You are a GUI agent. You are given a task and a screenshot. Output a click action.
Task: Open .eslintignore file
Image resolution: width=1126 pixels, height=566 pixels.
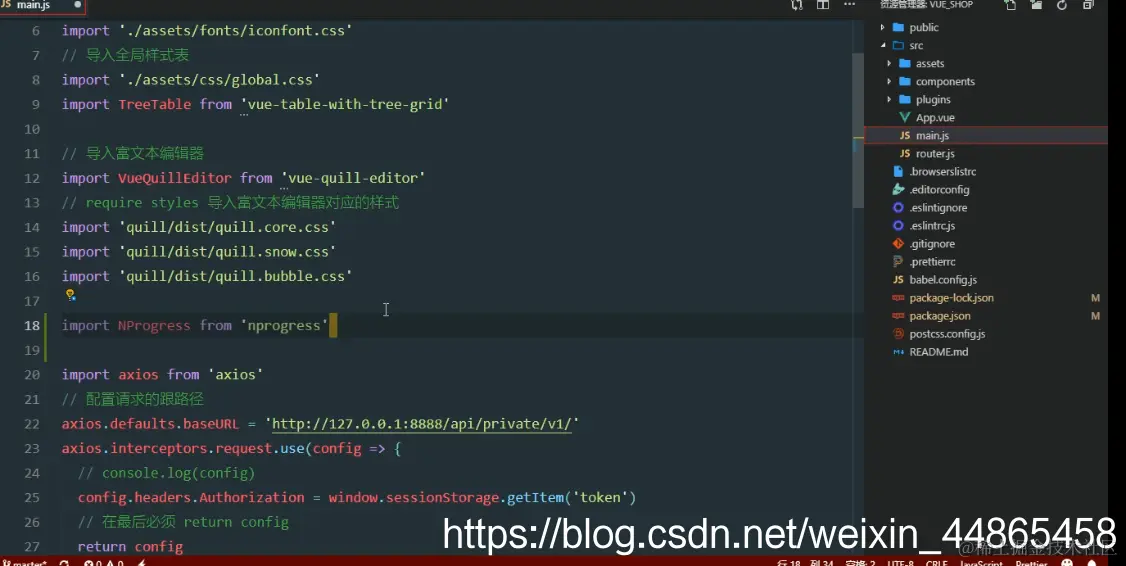(x=938, y=208)
